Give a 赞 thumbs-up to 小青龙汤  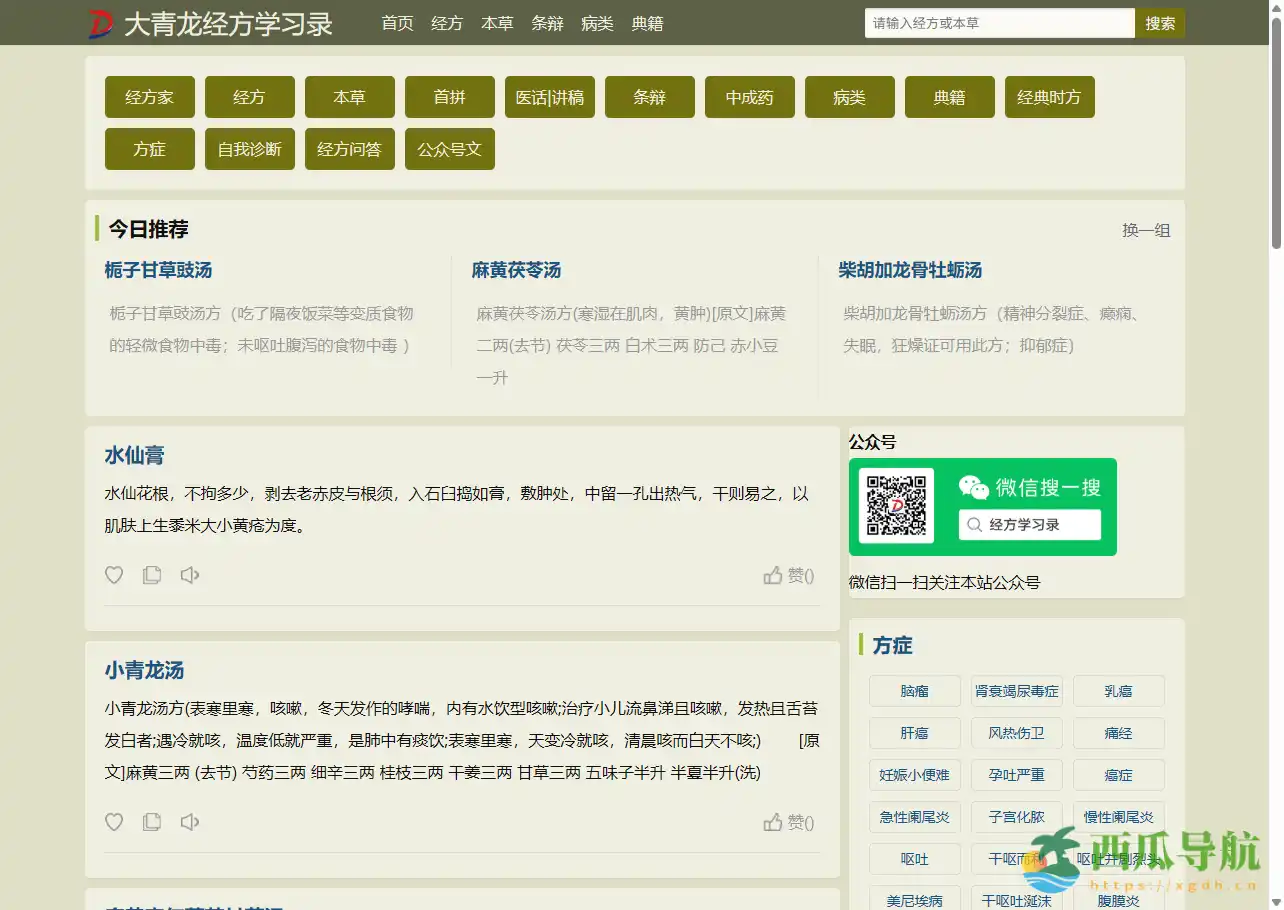click(788, 822)
